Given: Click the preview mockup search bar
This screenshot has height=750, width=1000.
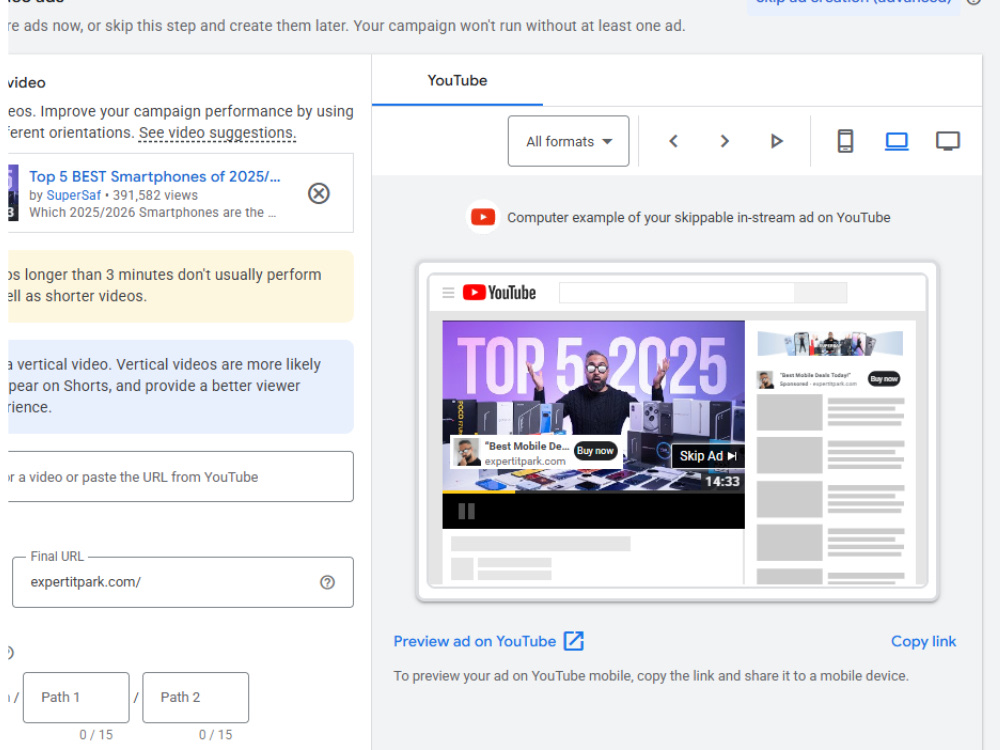Looking at the screenshot, I should click(x=703, y=293).
